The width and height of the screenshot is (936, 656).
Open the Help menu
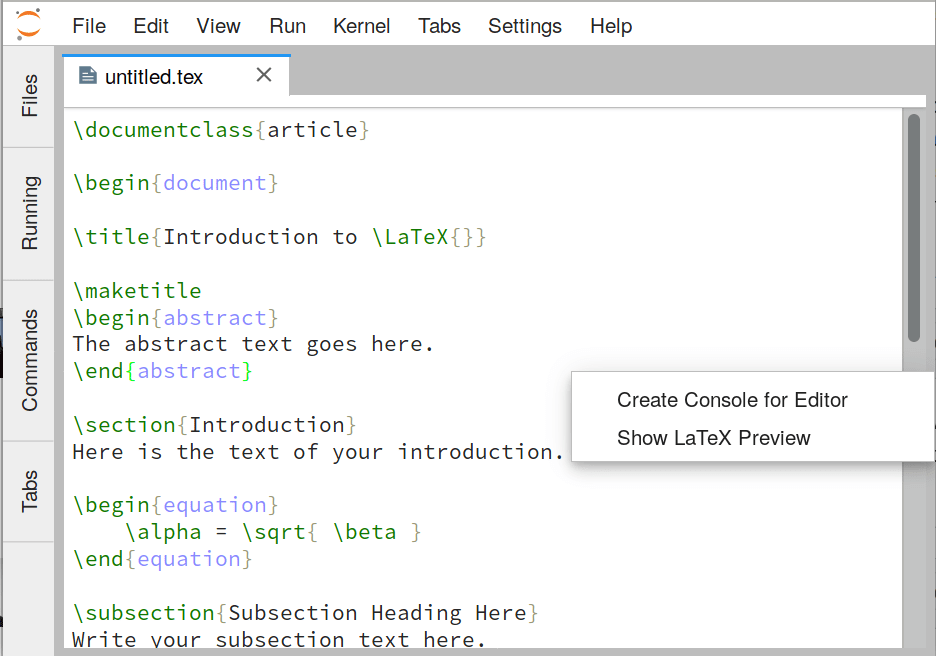[x=611, y=26]
